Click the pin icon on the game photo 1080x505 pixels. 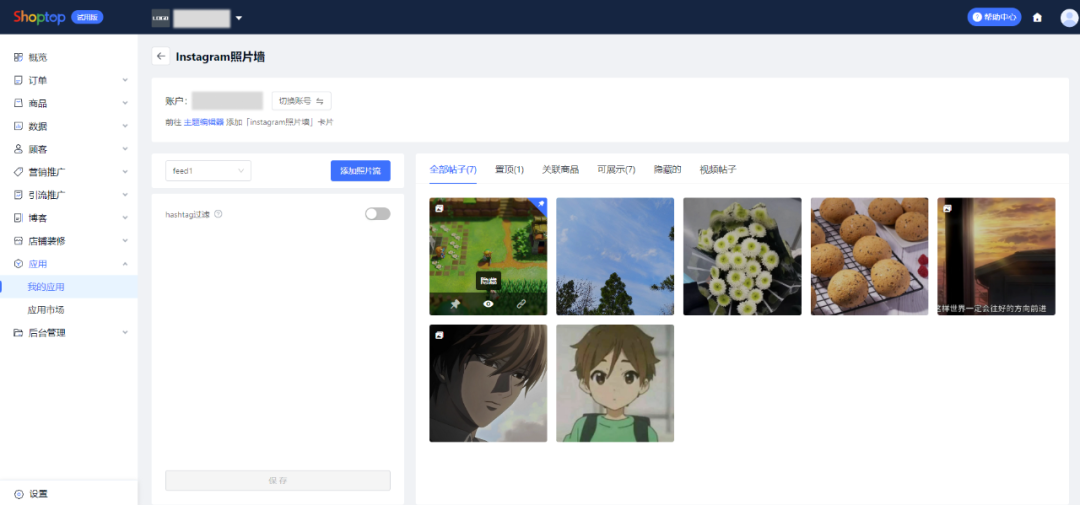455,304
